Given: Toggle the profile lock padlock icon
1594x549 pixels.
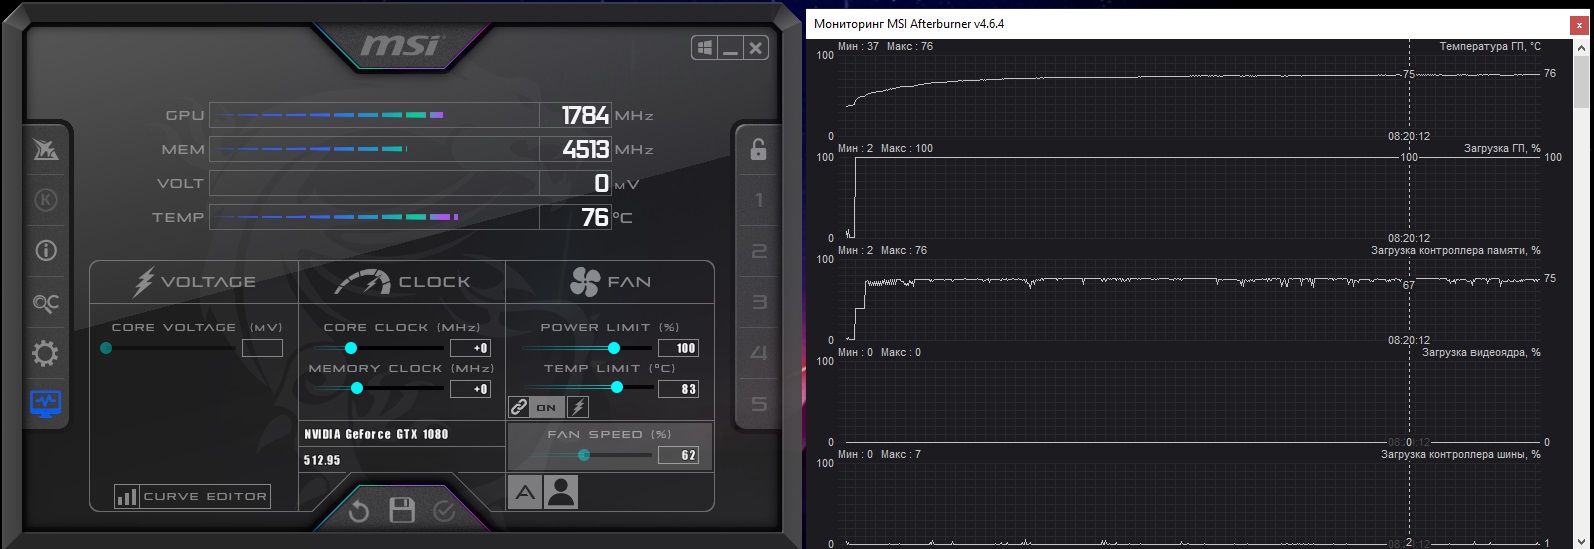Looking at the screenshot, I should click(x=758, y=149).
